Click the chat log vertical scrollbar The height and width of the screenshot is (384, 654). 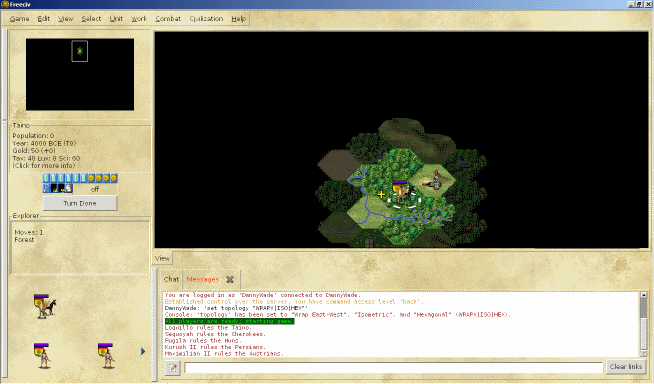[x=644, y=324]
